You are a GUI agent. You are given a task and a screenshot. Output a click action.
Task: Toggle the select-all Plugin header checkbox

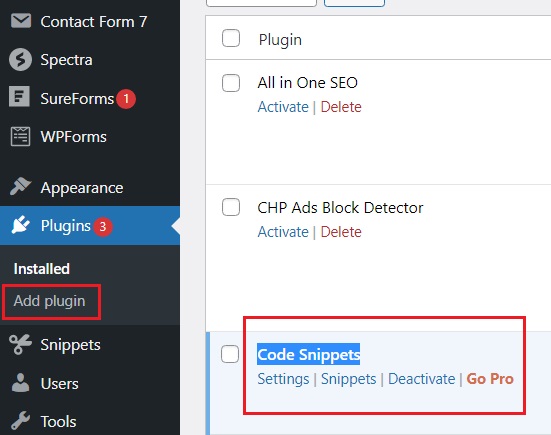point(231,38)
